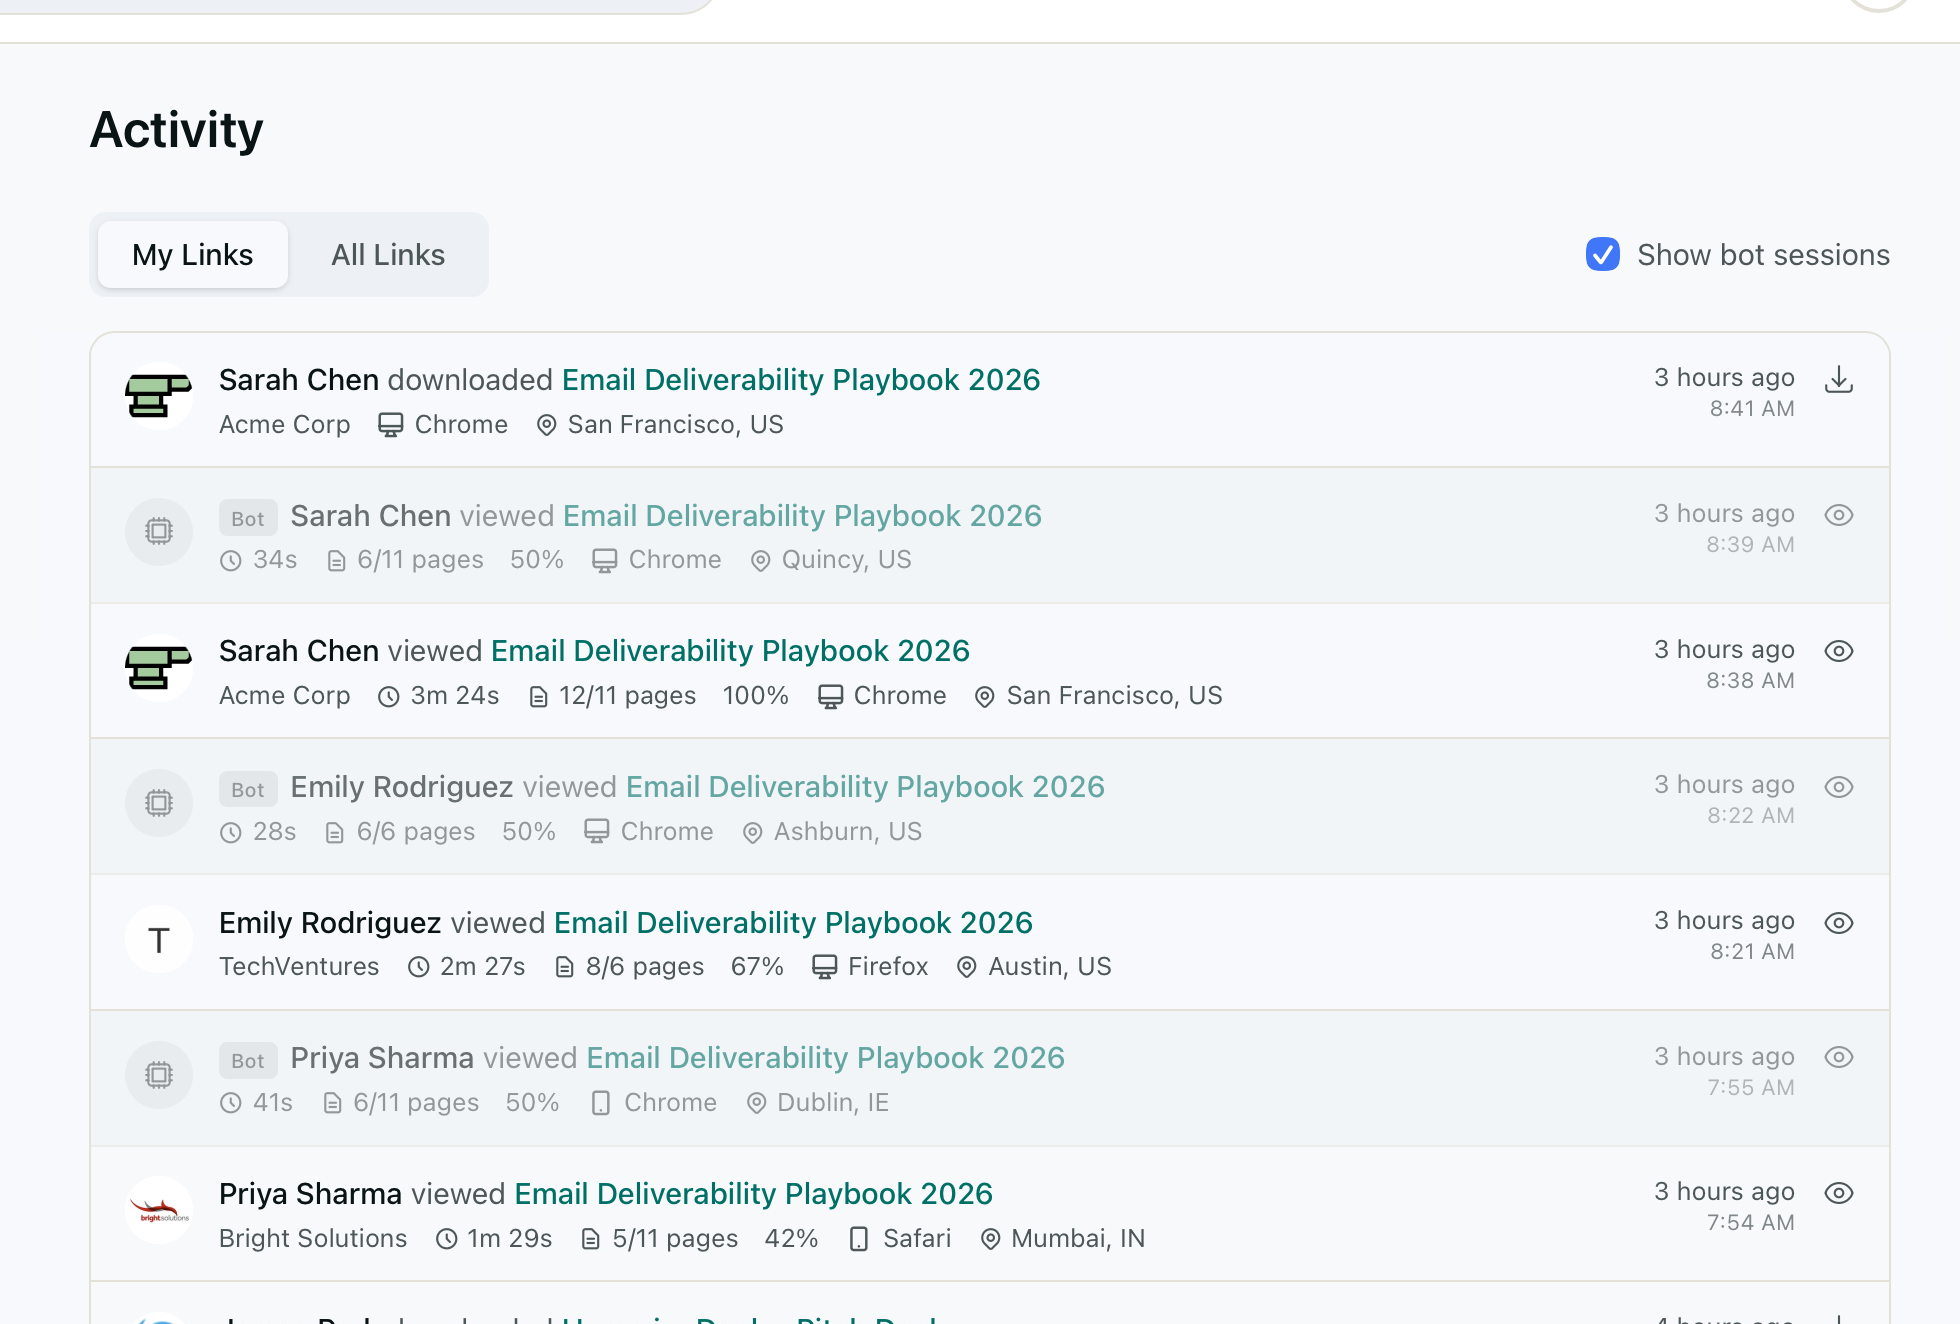This screenshot has height=1324, width=1960.
Task: Click the TechVentures avatar beside Emily Rodriguez
Action: pos(158,939)
